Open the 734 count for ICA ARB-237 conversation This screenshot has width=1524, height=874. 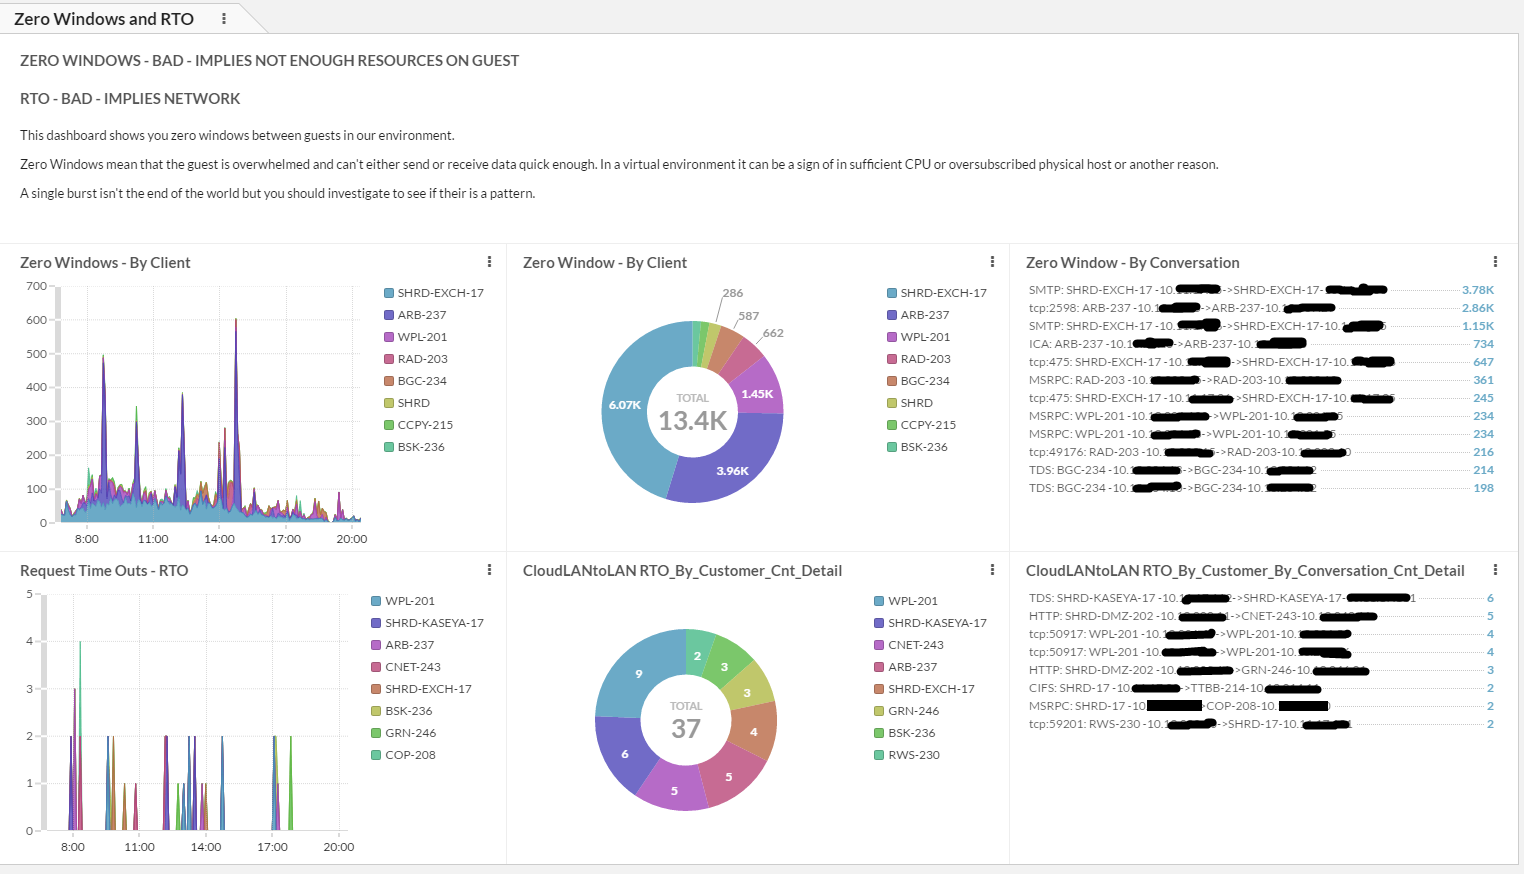tap(1483, 344)
